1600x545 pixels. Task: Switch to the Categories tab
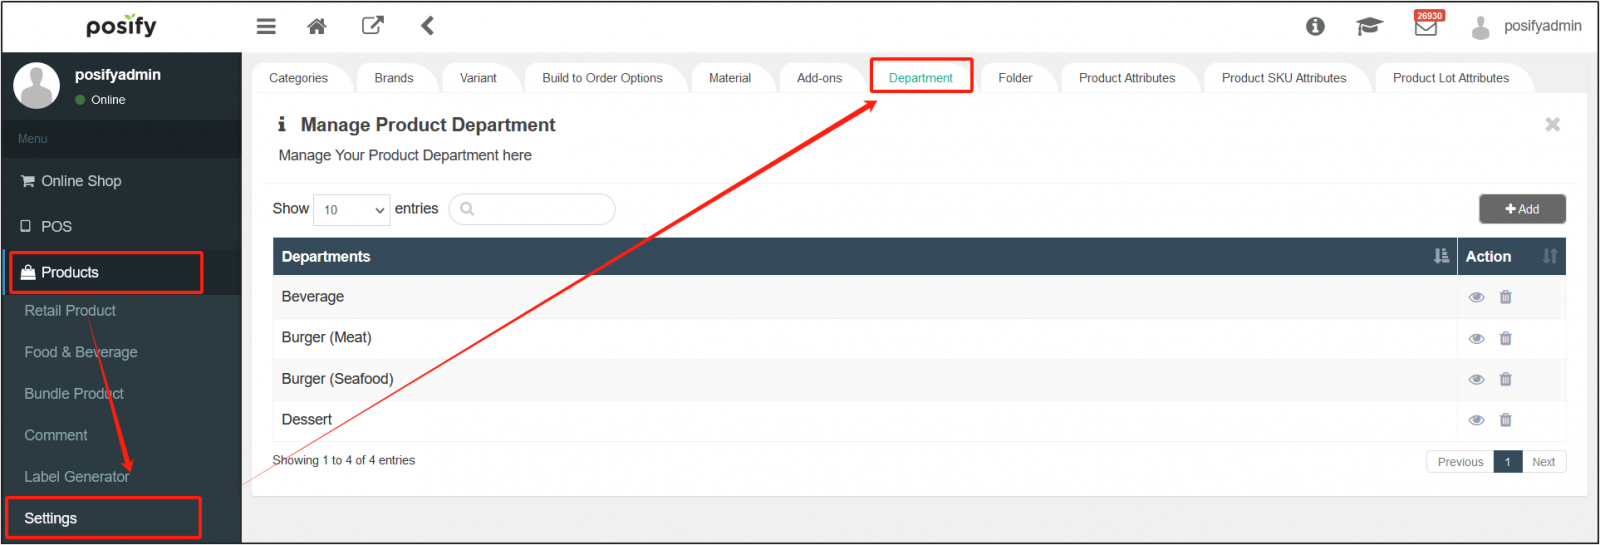[298, 78]
